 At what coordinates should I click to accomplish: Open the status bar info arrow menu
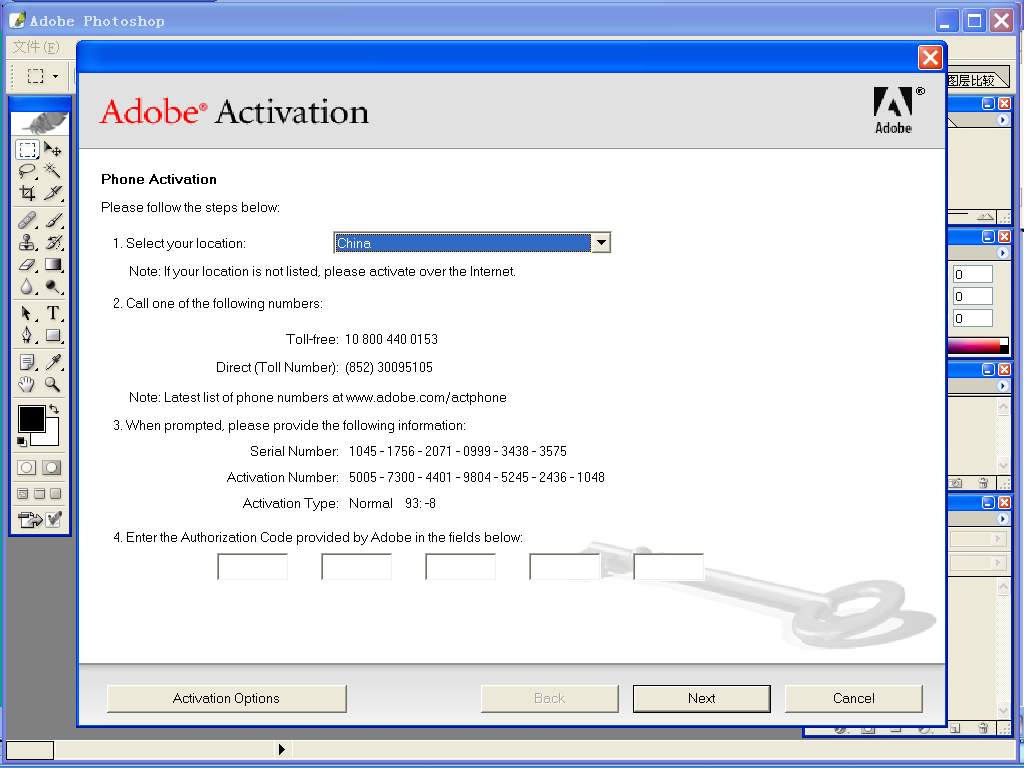pos(281,749)
